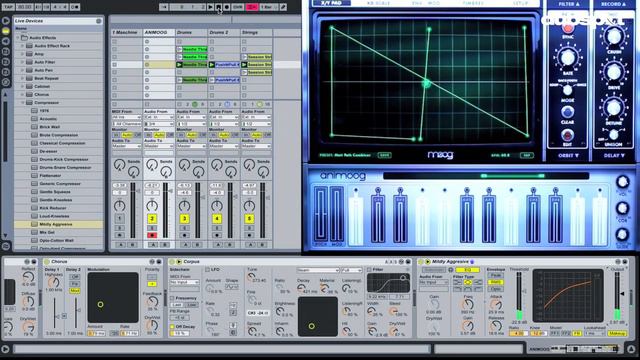Viewport: 640px width, 360px height.
Task: Click the Chorus Delay 2 Mod button
Action: pyautogui.click(x=74, y=291)
